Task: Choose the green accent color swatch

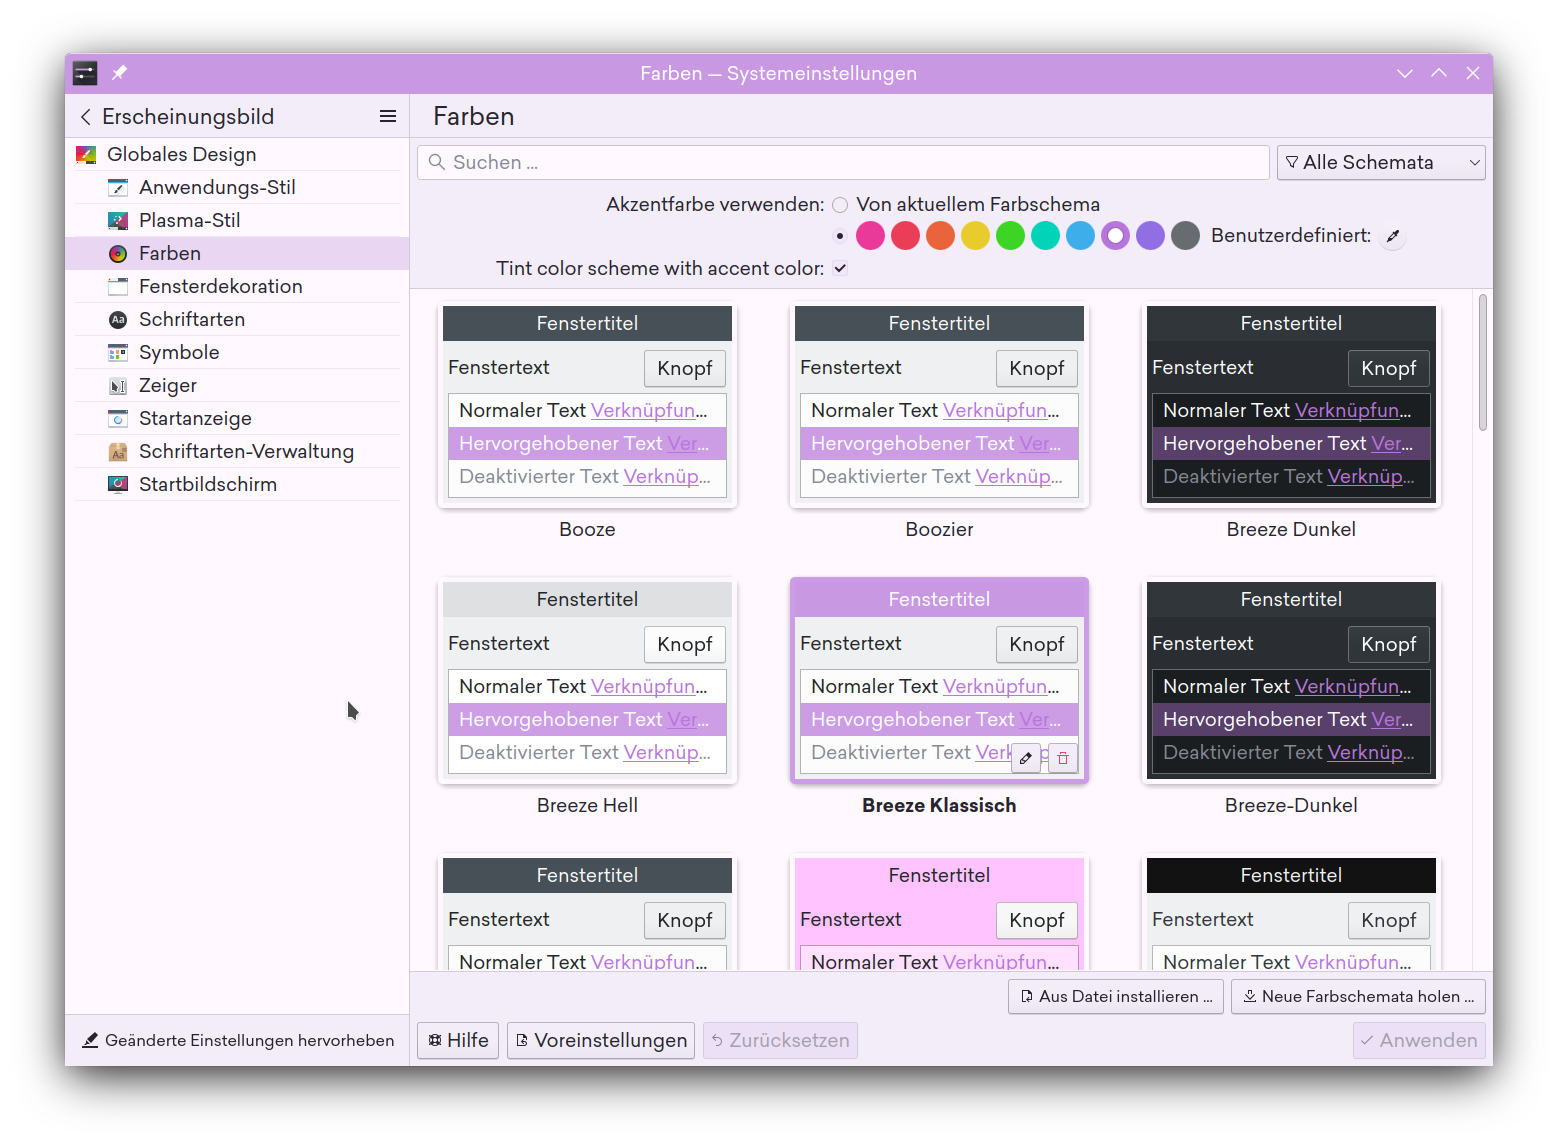Action: click(x=1010, y=235)
